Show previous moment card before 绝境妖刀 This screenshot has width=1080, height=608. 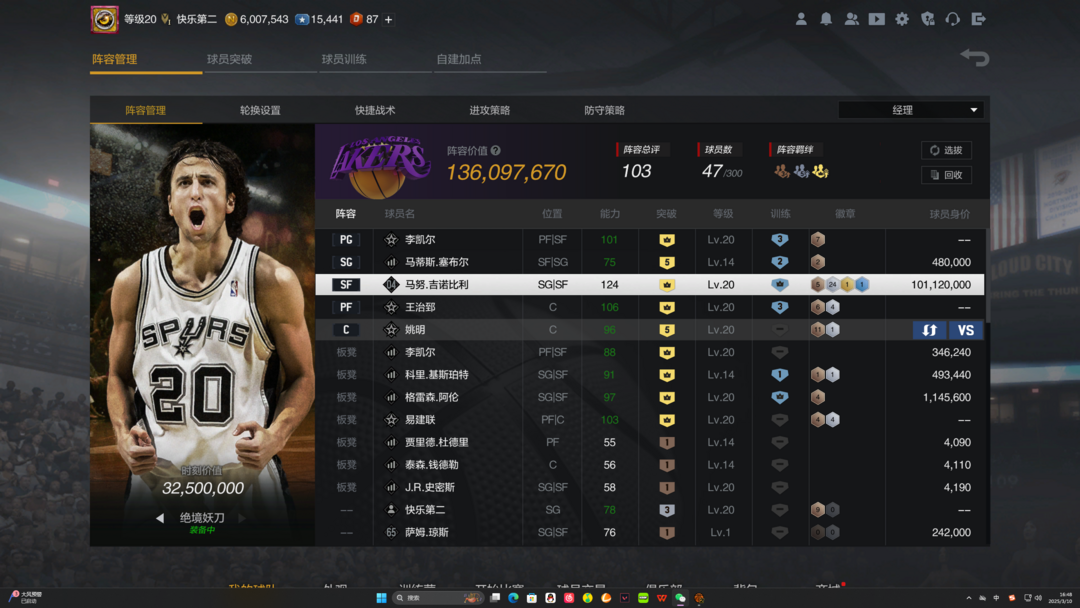coord(160,518)
